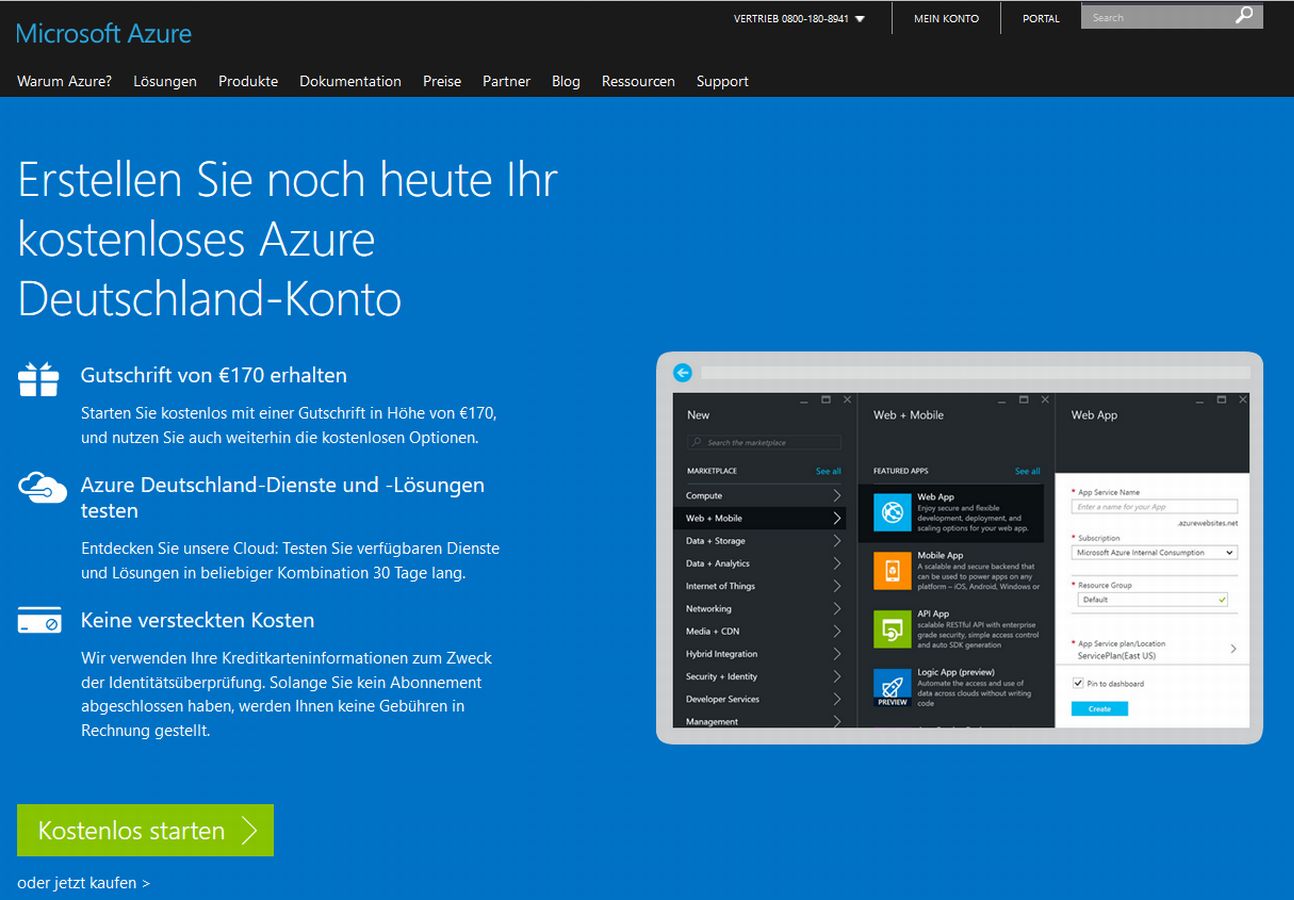Viewport: 1294px width, 900px height.
Task: Click the blue Web App globe icon
Action: (x=892, y=512)
